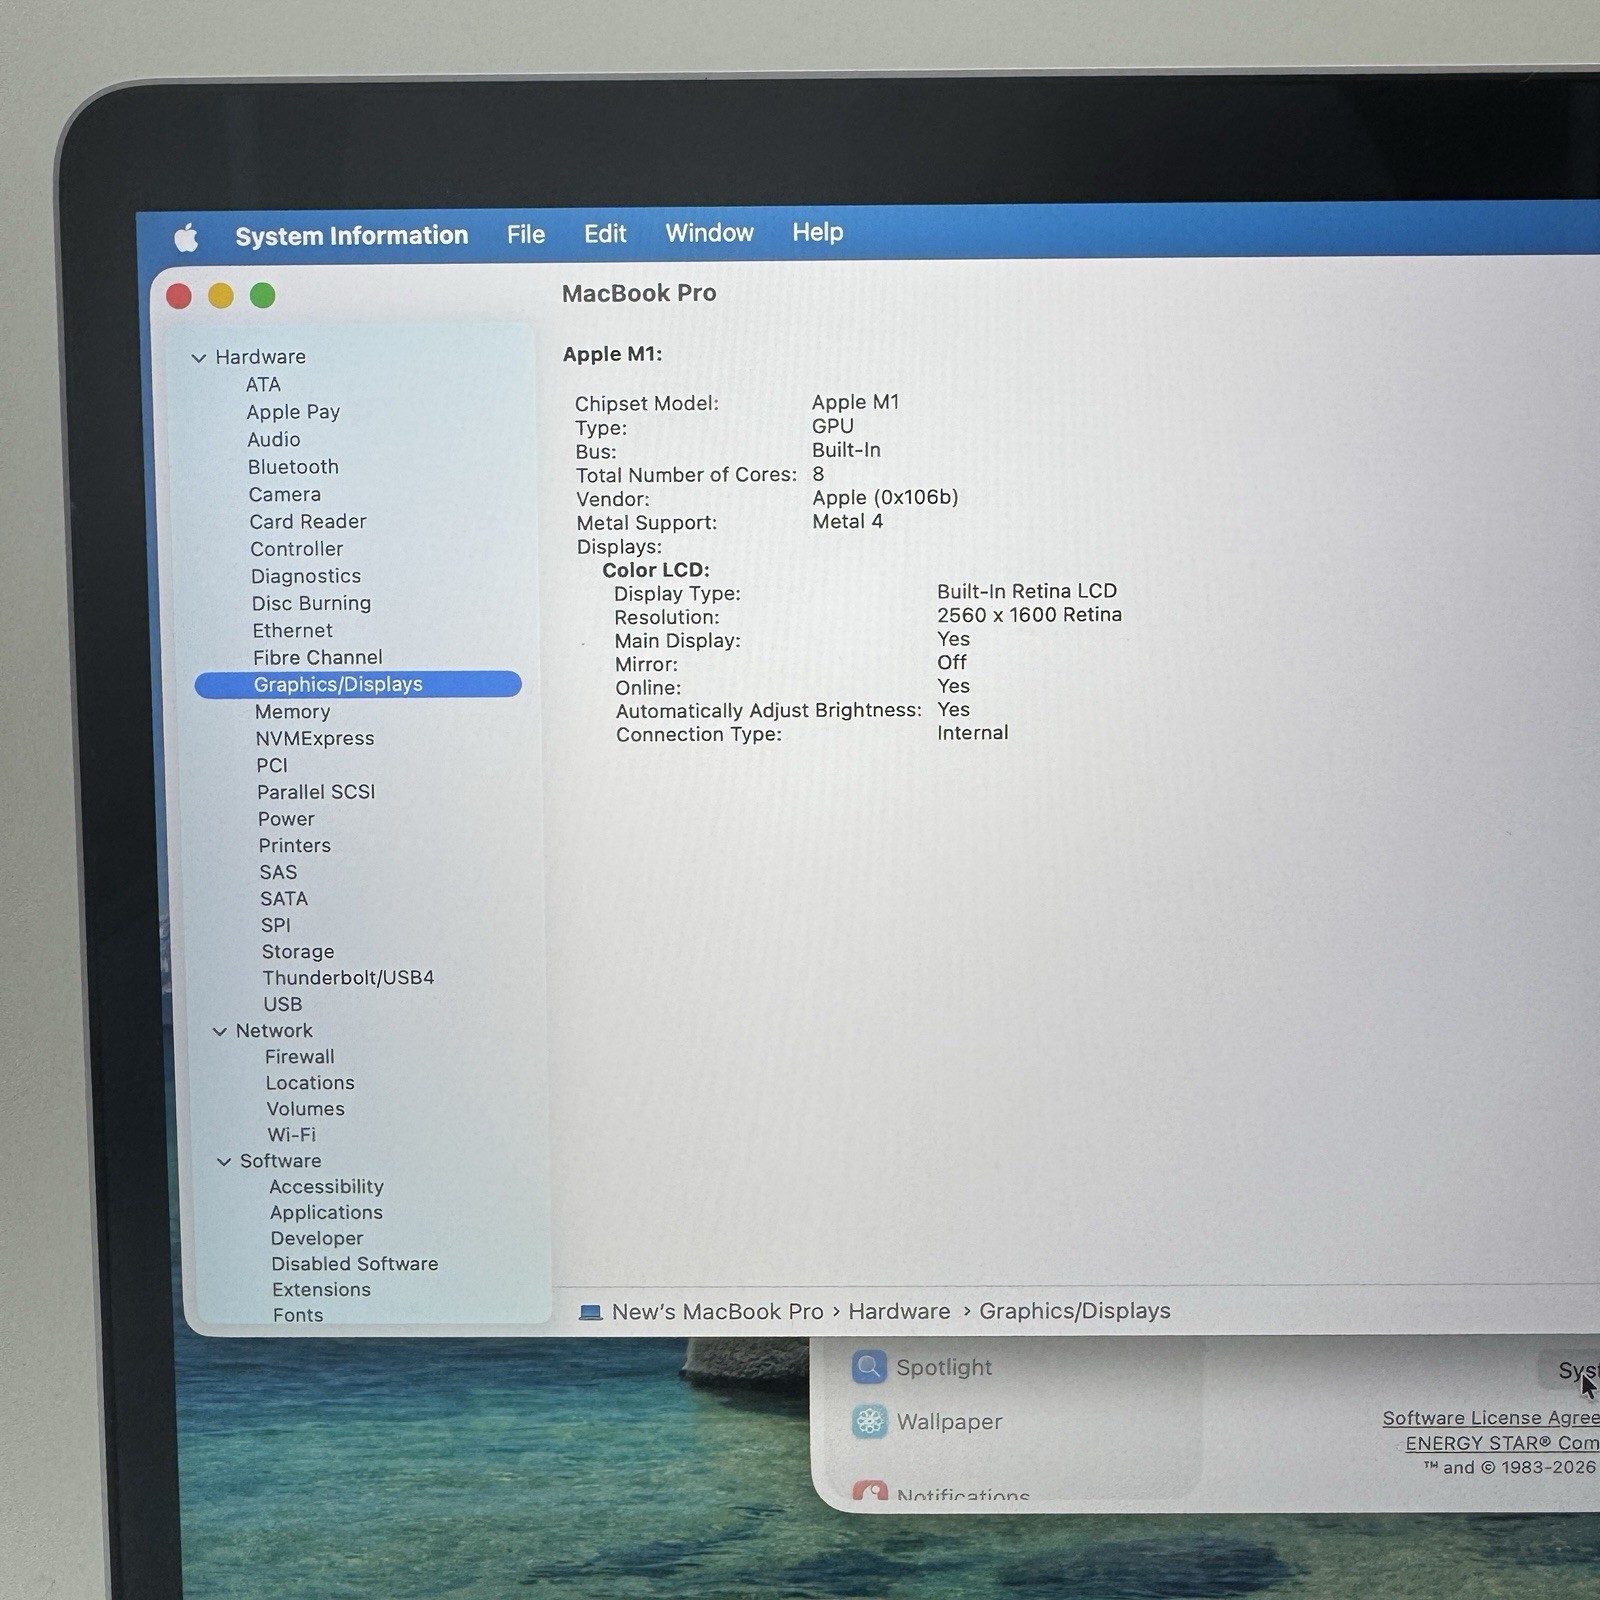
Task: Open the Software License Agreement link
Action: pyautogui.click(x=1491, y=1418)
